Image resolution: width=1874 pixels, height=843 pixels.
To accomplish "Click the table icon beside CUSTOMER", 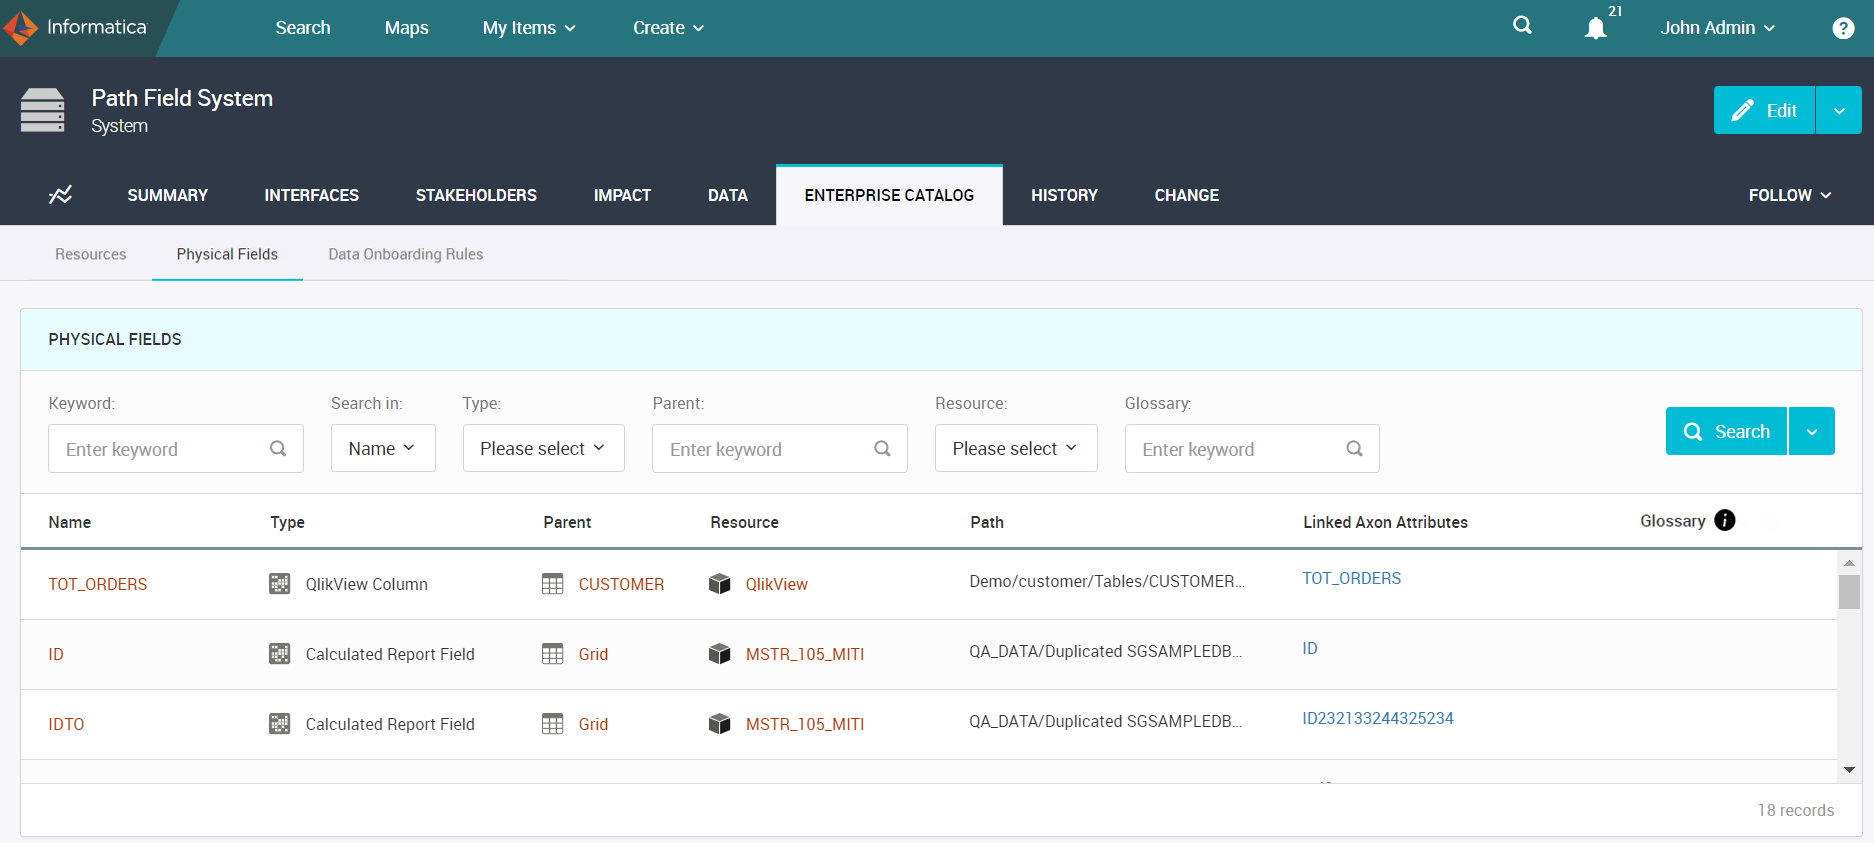I will 553,584.
